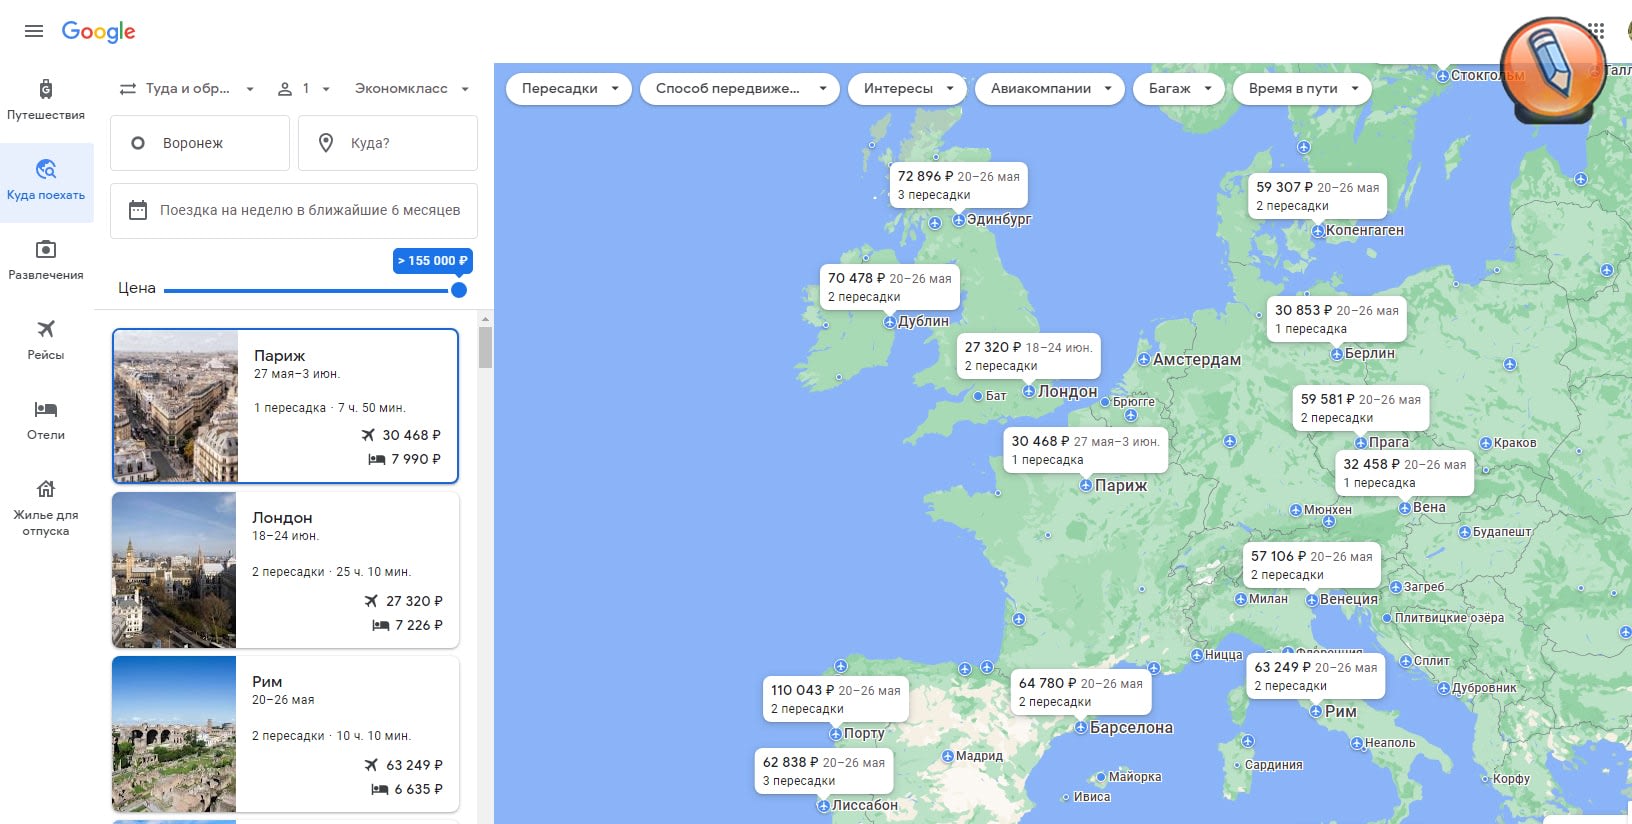
Task: Open Путешествия in sidebar
Action: tap(46, 100)
